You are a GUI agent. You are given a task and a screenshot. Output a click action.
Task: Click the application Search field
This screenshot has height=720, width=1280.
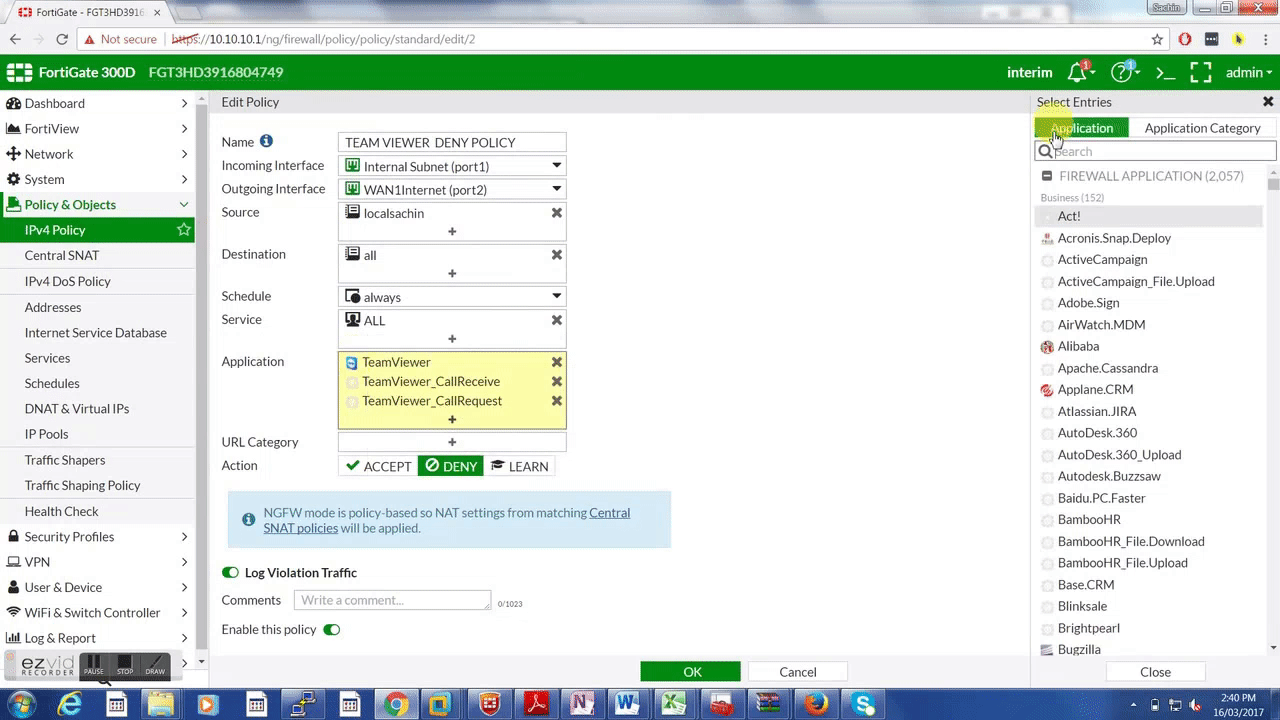1160,152
